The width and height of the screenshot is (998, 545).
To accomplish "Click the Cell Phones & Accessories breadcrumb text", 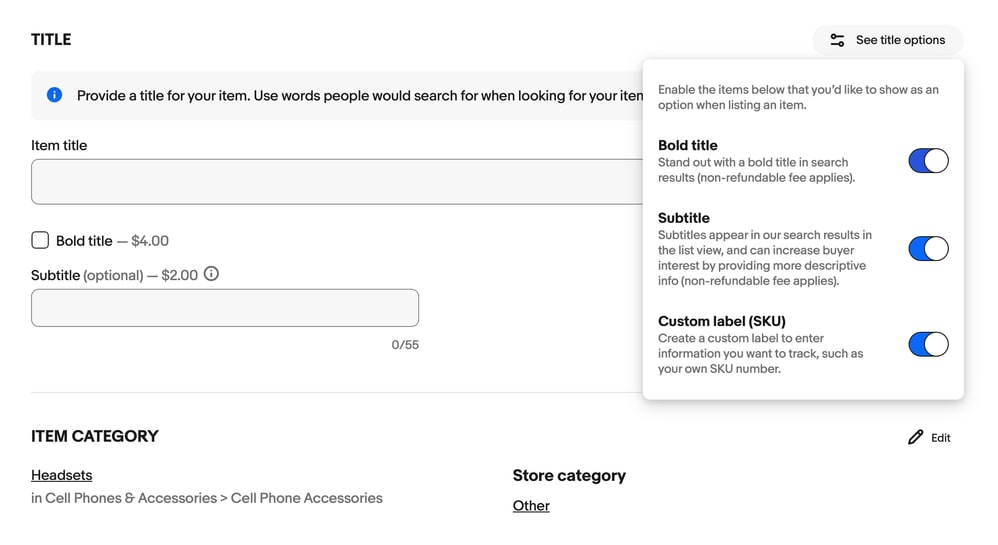I will (131, 498).
